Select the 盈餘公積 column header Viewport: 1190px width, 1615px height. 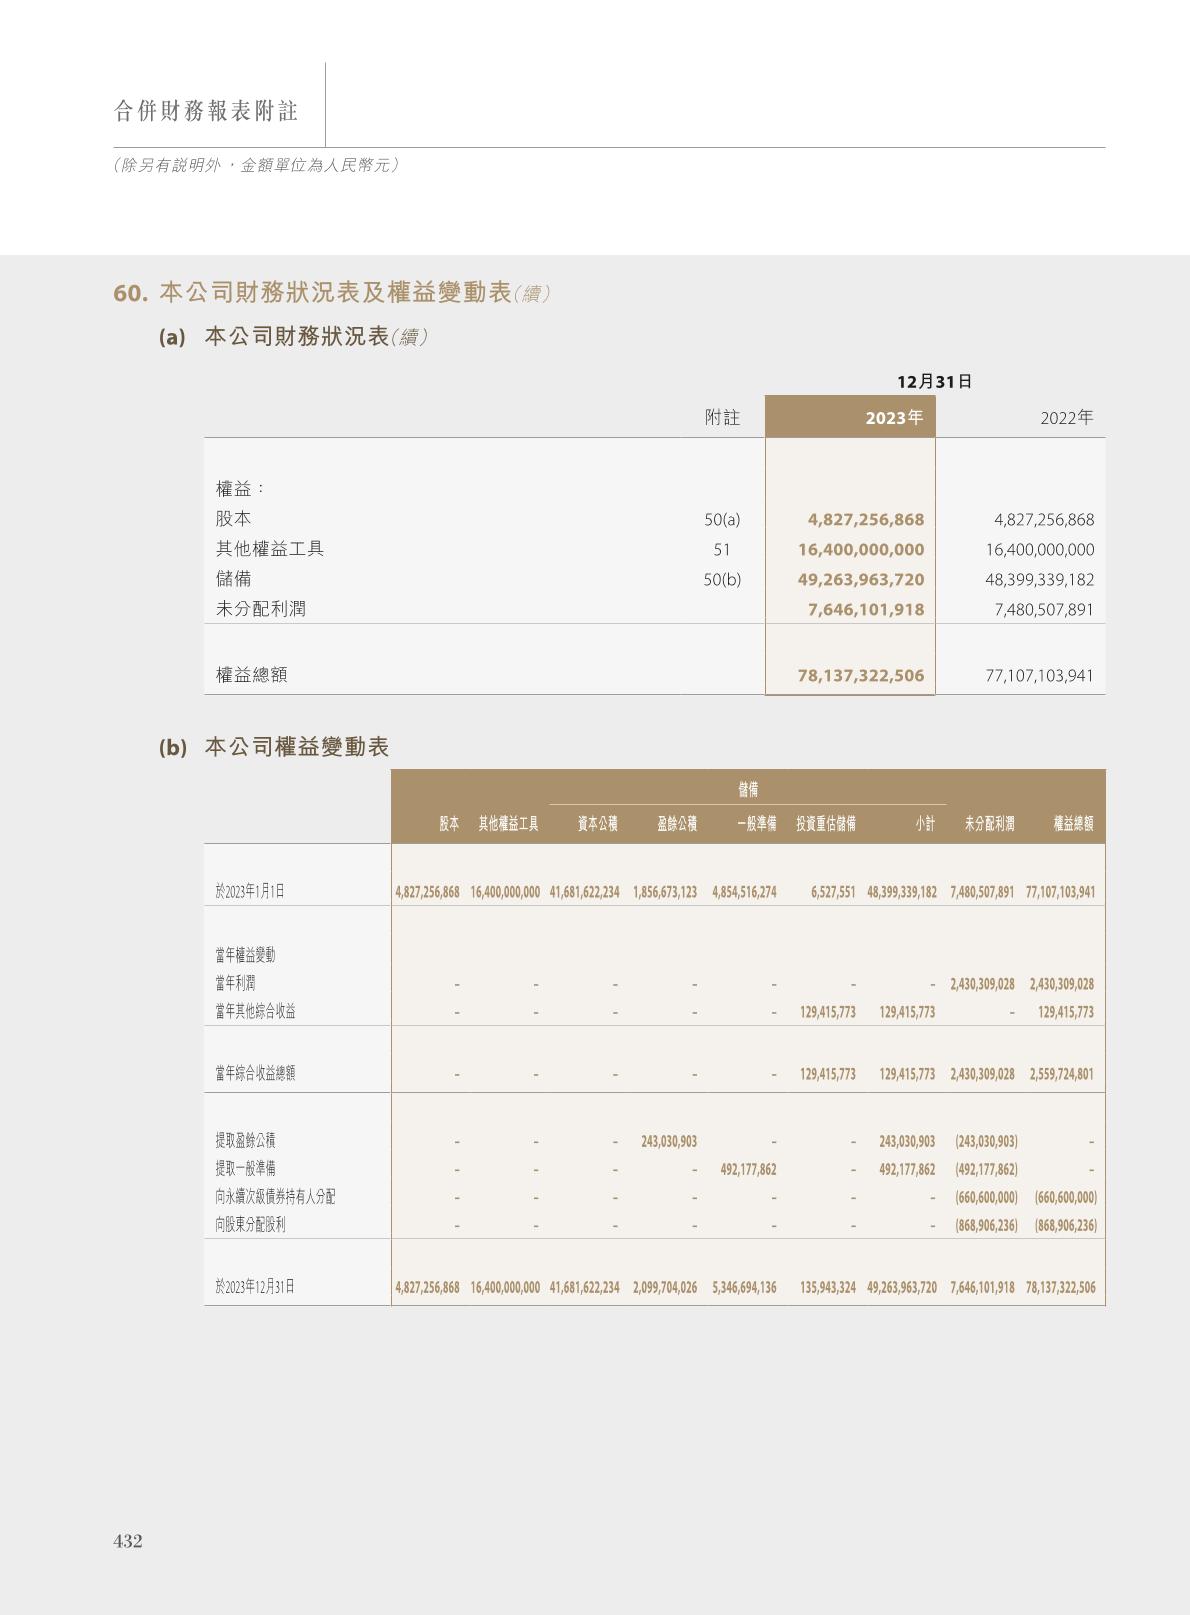pos(677,824)
